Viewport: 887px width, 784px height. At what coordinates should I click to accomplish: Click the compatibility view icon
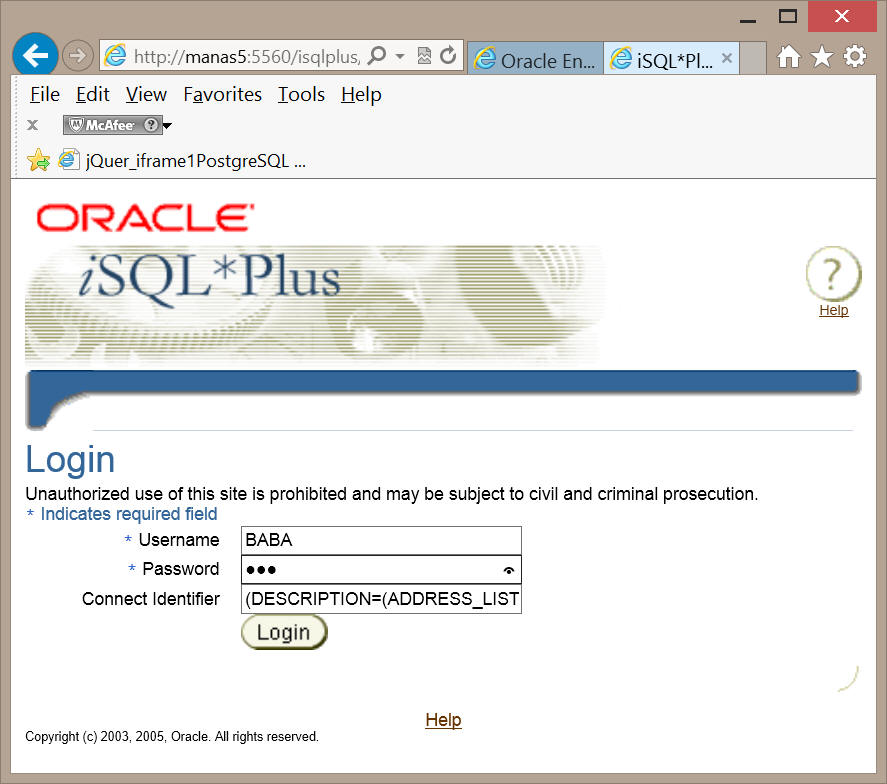coord(424,55)
